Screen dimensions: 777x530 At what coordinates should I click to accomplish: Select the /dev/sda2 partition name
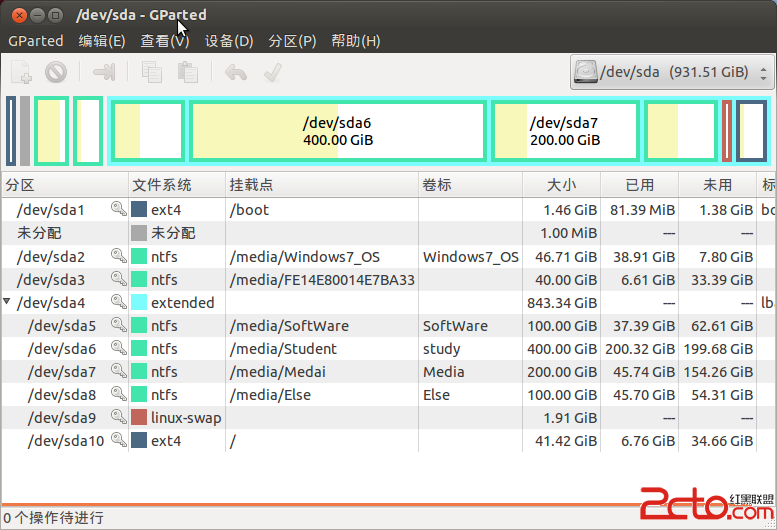[51, 257]
